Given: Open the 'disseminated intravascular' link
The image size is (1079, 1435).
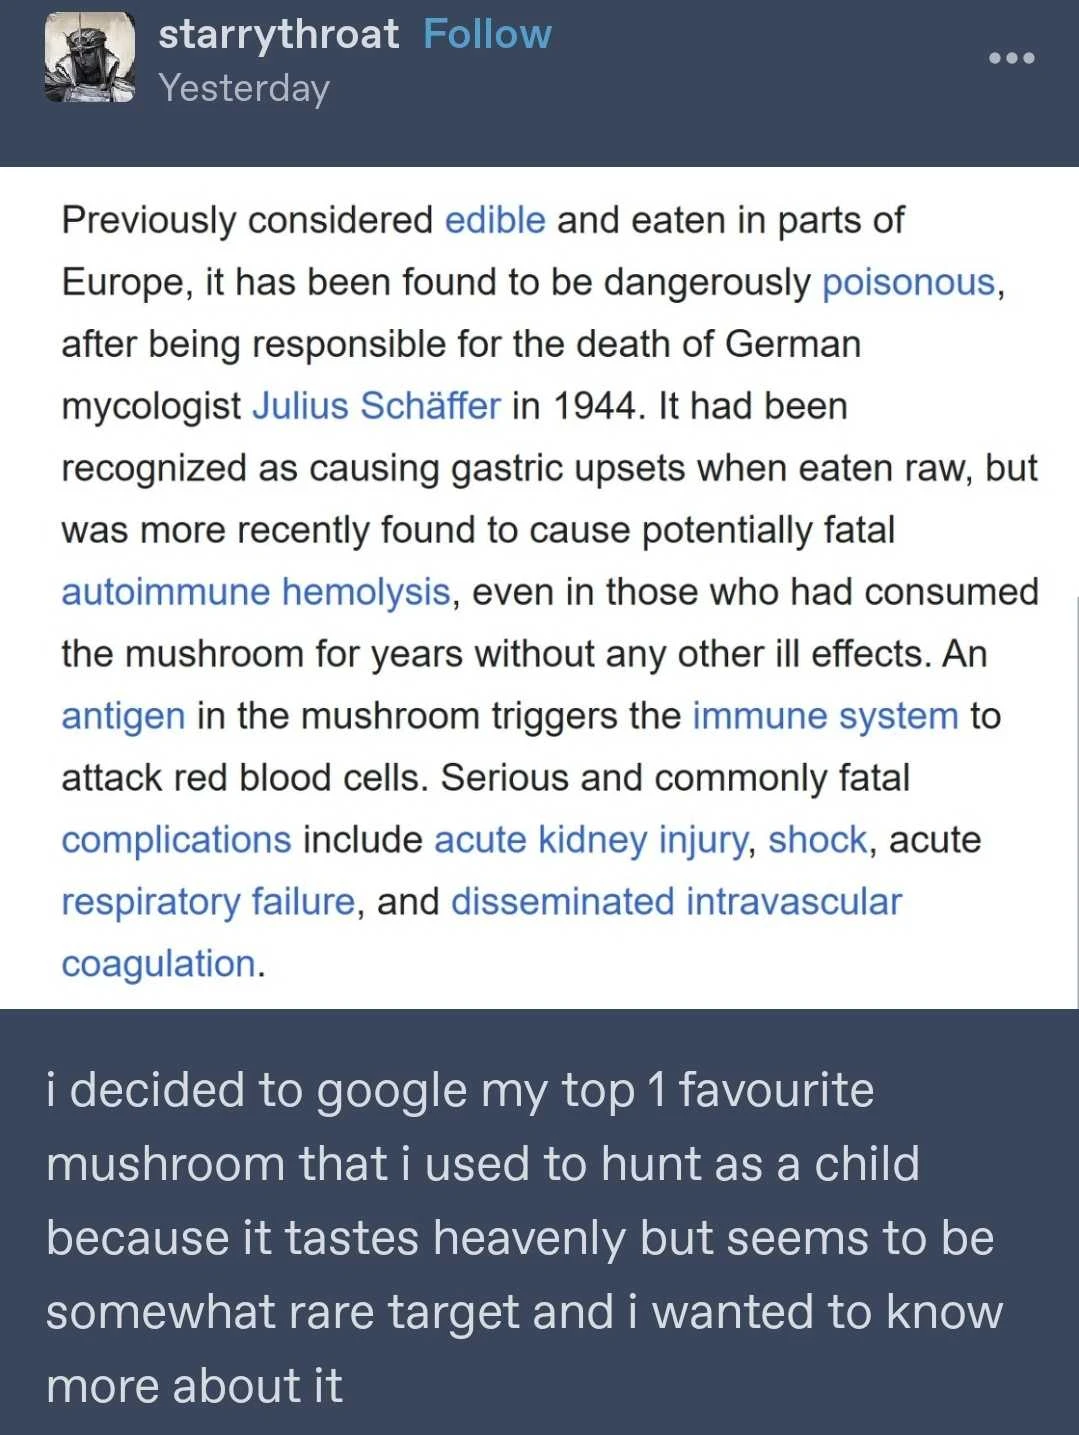Looking at the screenshot, I should [676, 902].
